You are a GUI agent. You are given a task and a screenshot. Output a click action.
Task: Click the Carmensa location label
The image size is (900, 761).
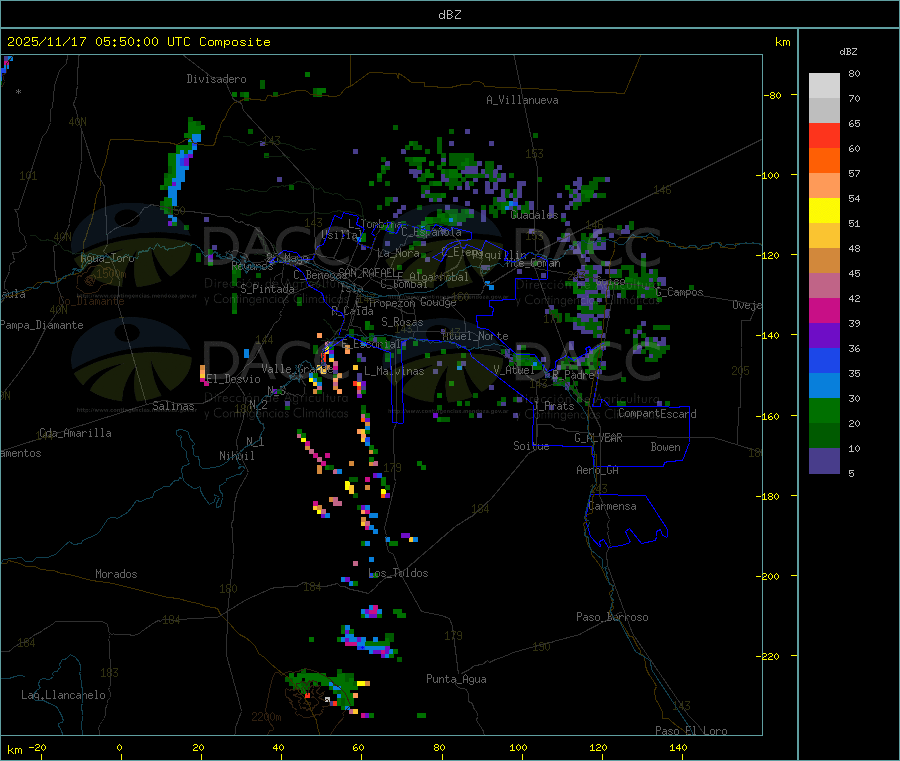click(612, 506)
